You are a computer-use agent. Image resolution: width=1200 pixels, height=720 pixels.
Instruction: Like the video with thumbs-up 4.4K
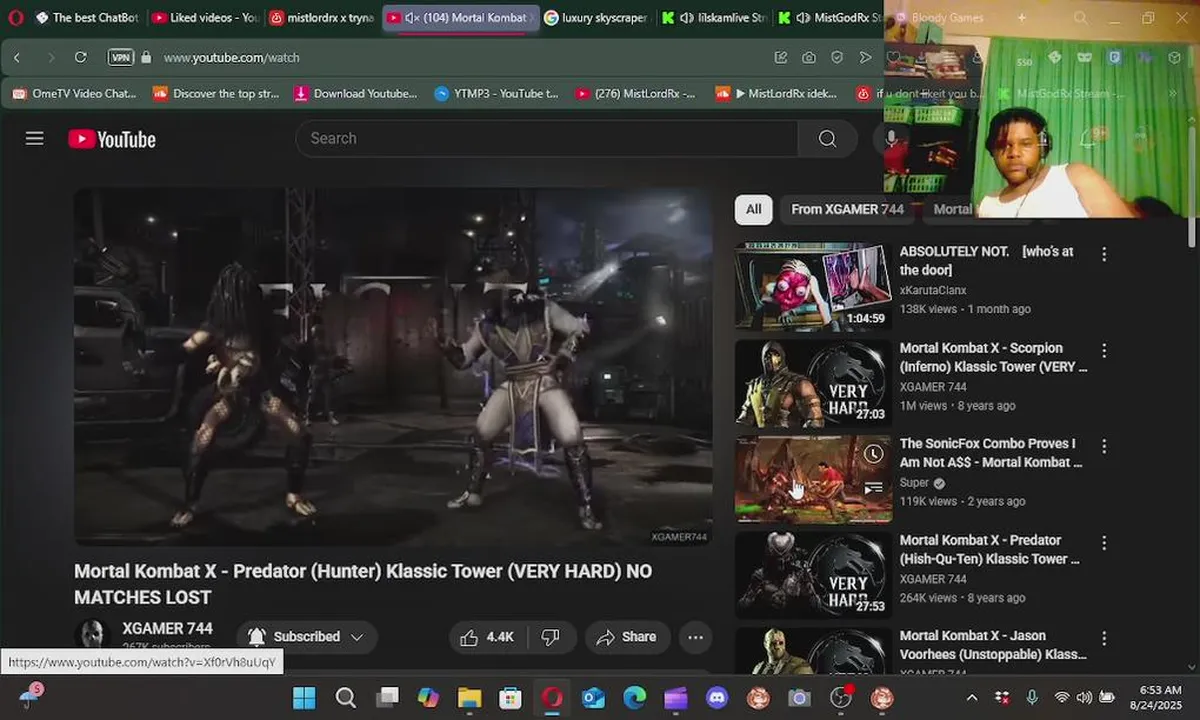click(487, 637)
